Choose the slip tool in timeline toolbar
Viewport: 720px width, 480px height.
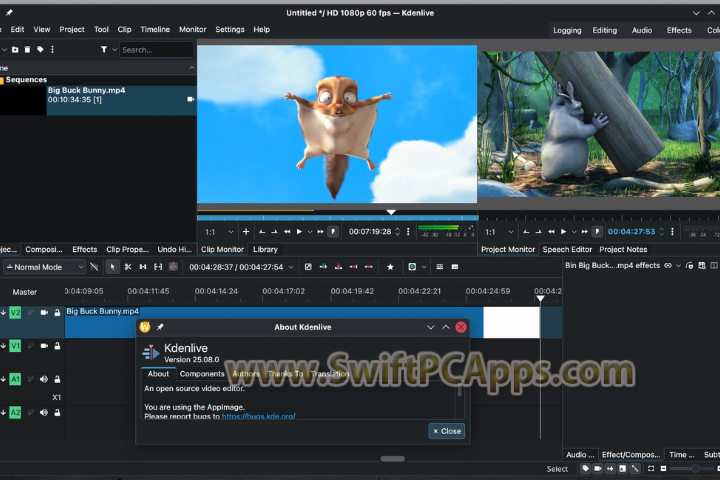[x=158, y=267]
